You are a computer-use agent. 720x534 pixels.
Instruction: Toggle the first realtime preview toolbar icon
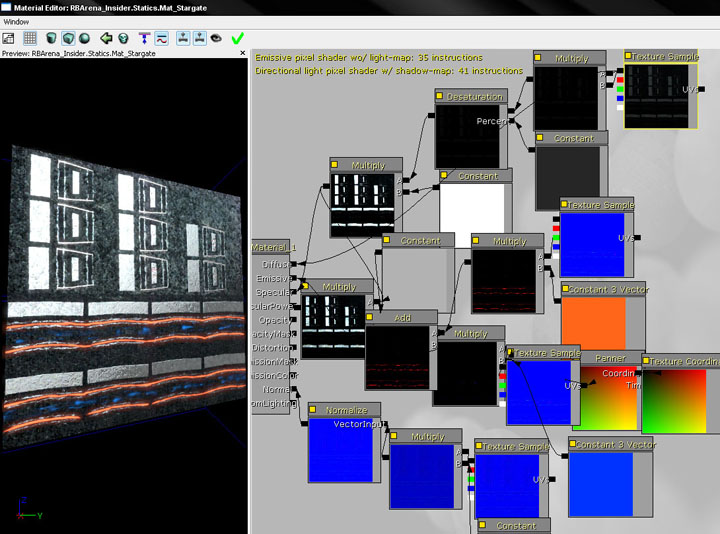tap(183, 38)
